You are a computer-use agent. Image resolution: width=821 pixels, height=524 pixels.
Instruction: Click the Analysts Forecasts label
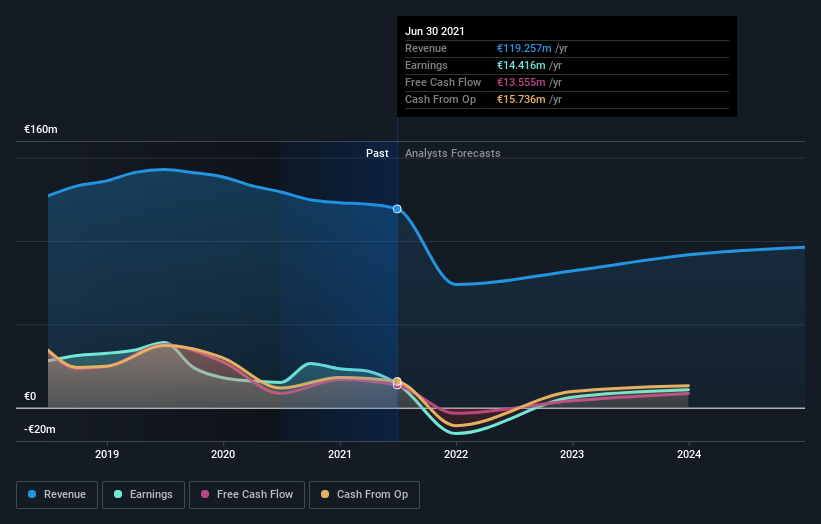pyautogui.click(x=452, y=153)
